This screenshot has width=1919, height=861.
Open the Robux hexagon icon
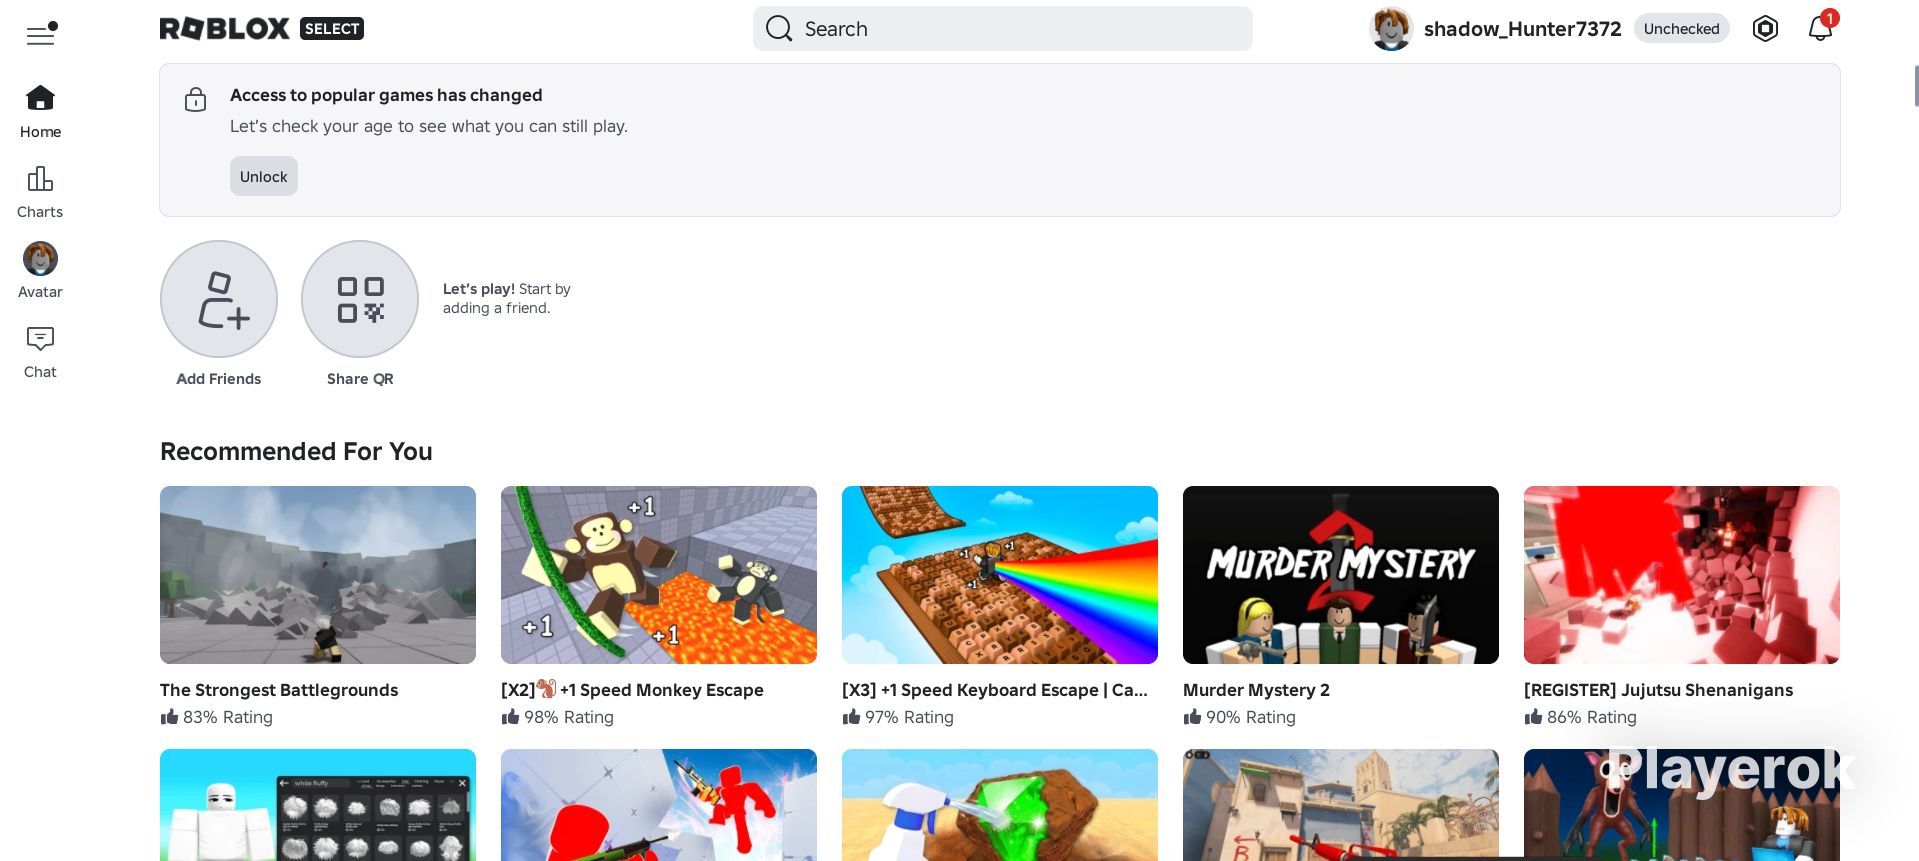click(x=1766, y=29)
